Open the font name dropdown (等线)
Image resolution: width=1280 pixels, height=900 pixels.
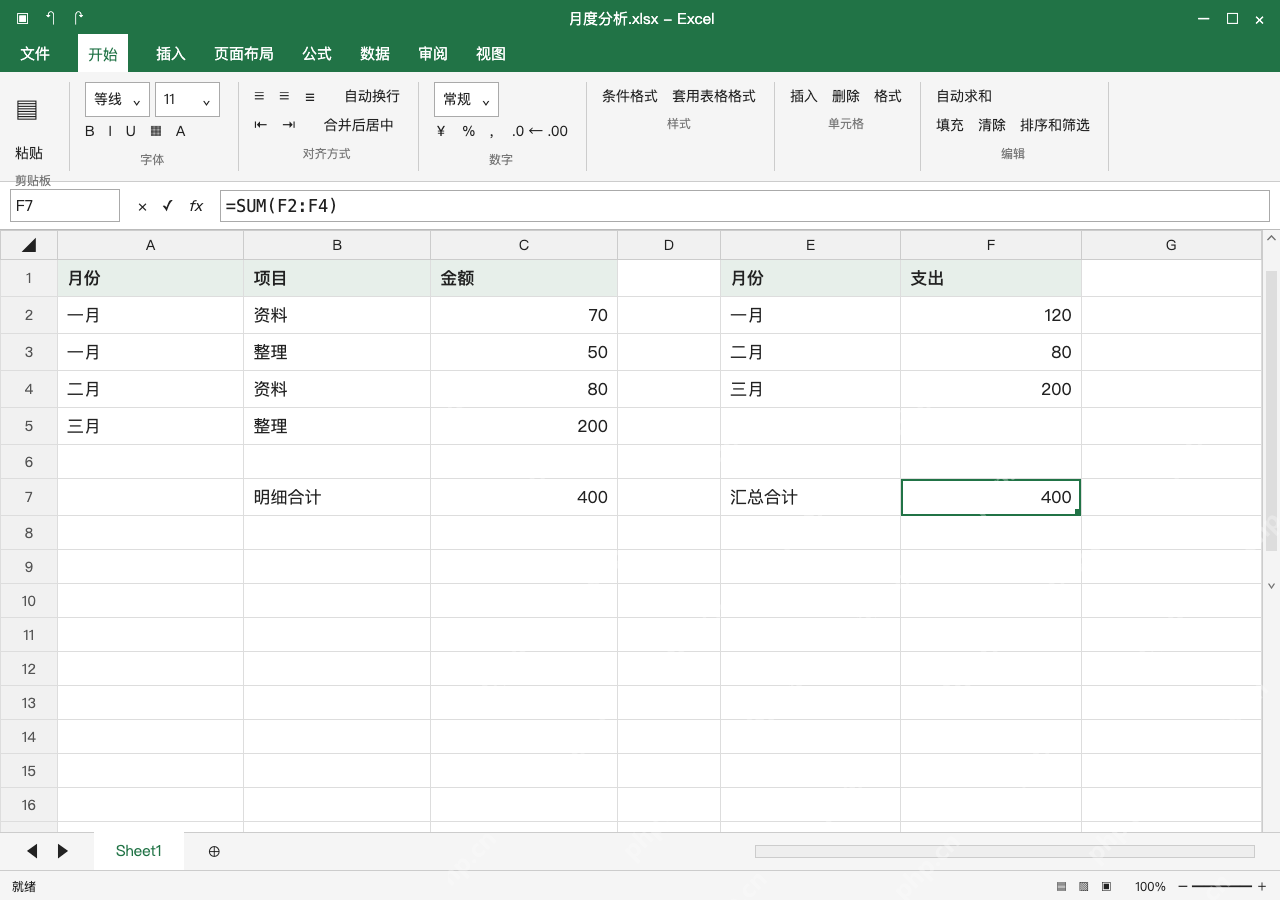point(118,99)
